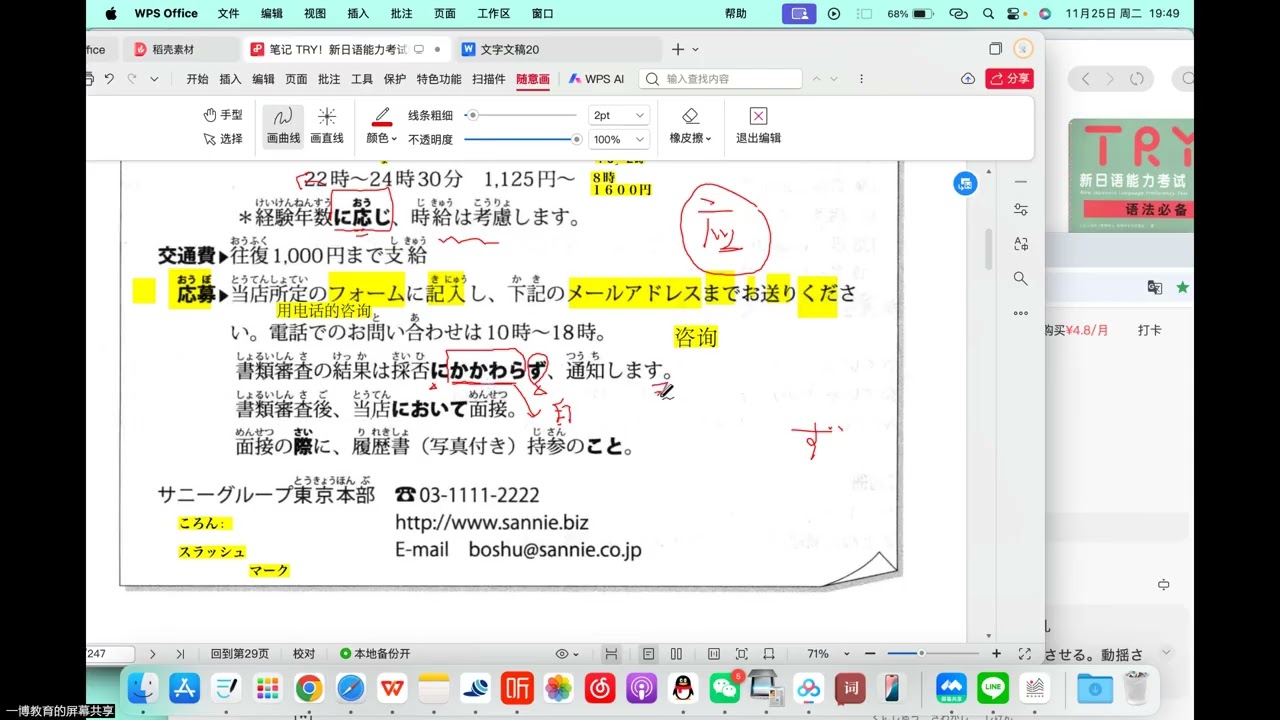Open the window tiling icon in tab bar
Screen dimensions: 1280x720
coord(996,49)
